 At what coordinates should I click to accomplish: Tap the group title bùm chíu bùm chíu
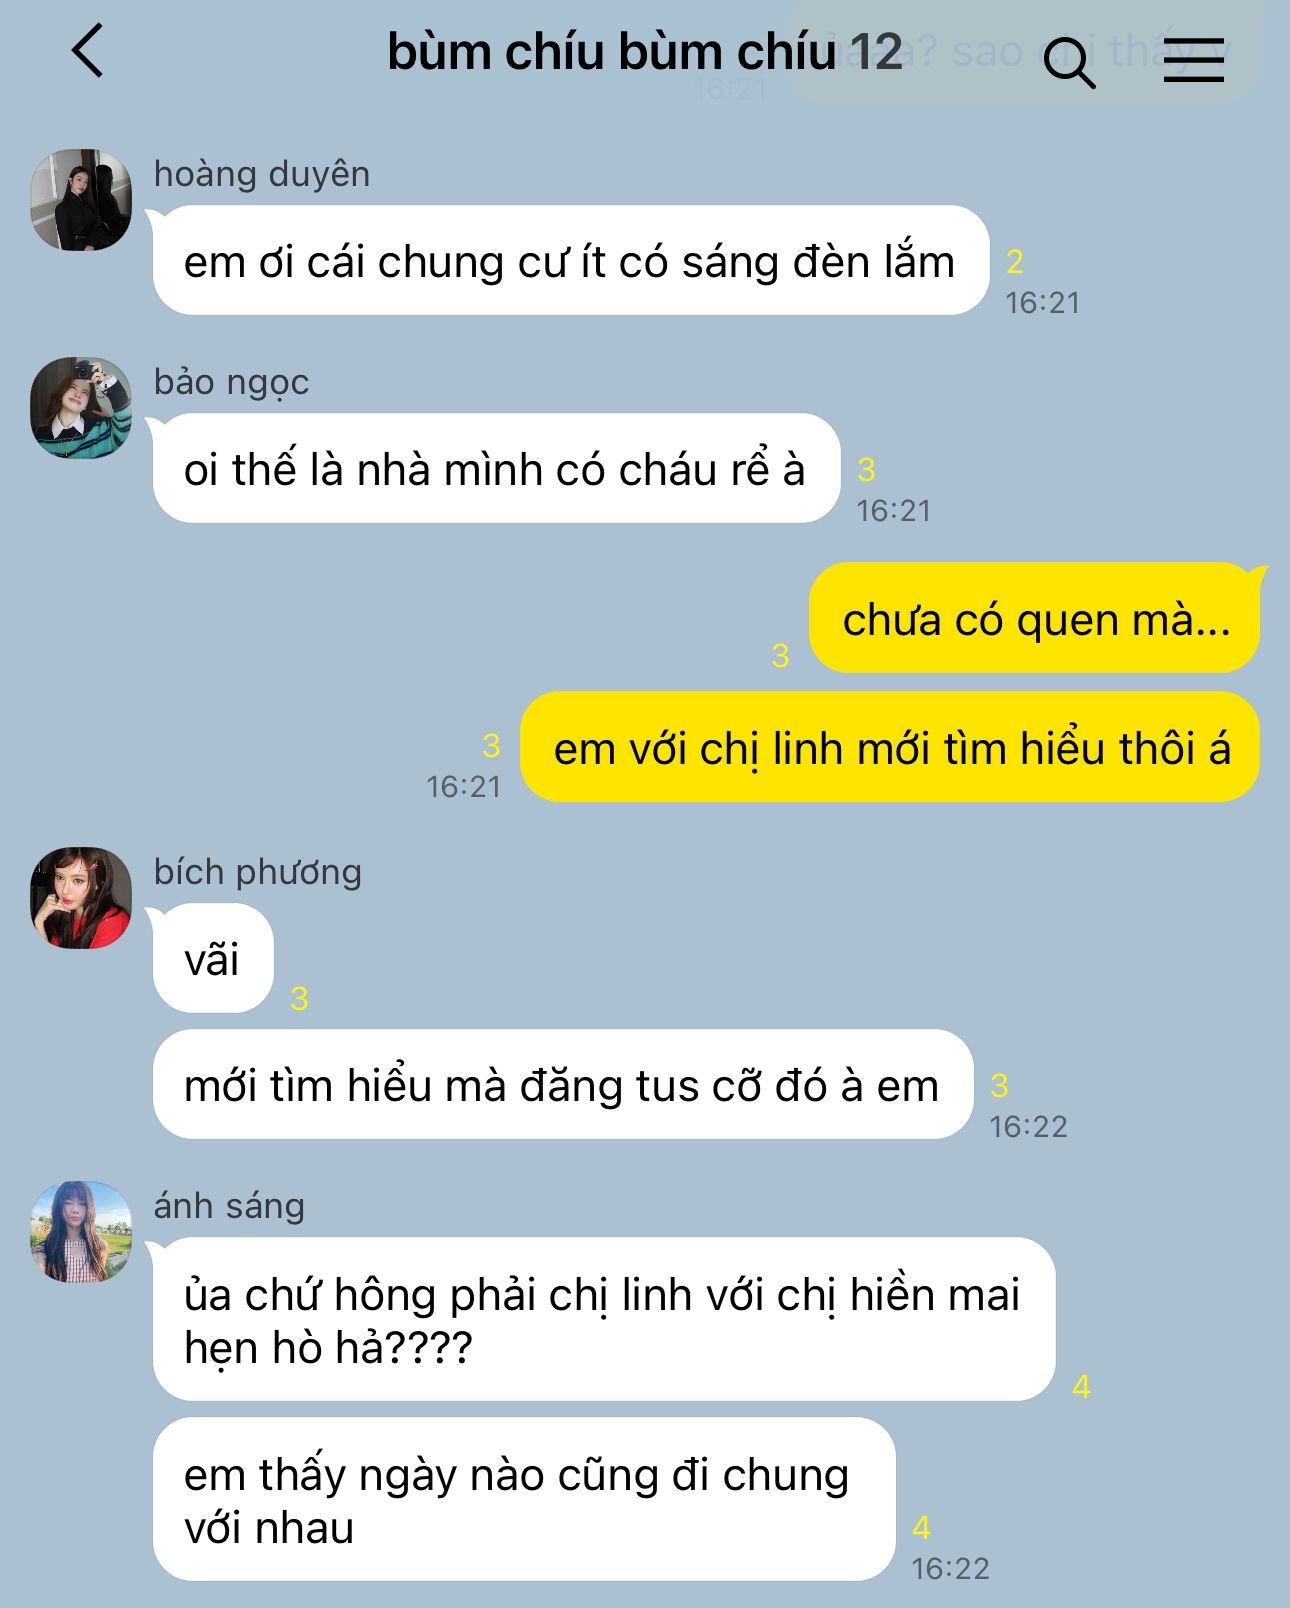click(x=611, y=52)
